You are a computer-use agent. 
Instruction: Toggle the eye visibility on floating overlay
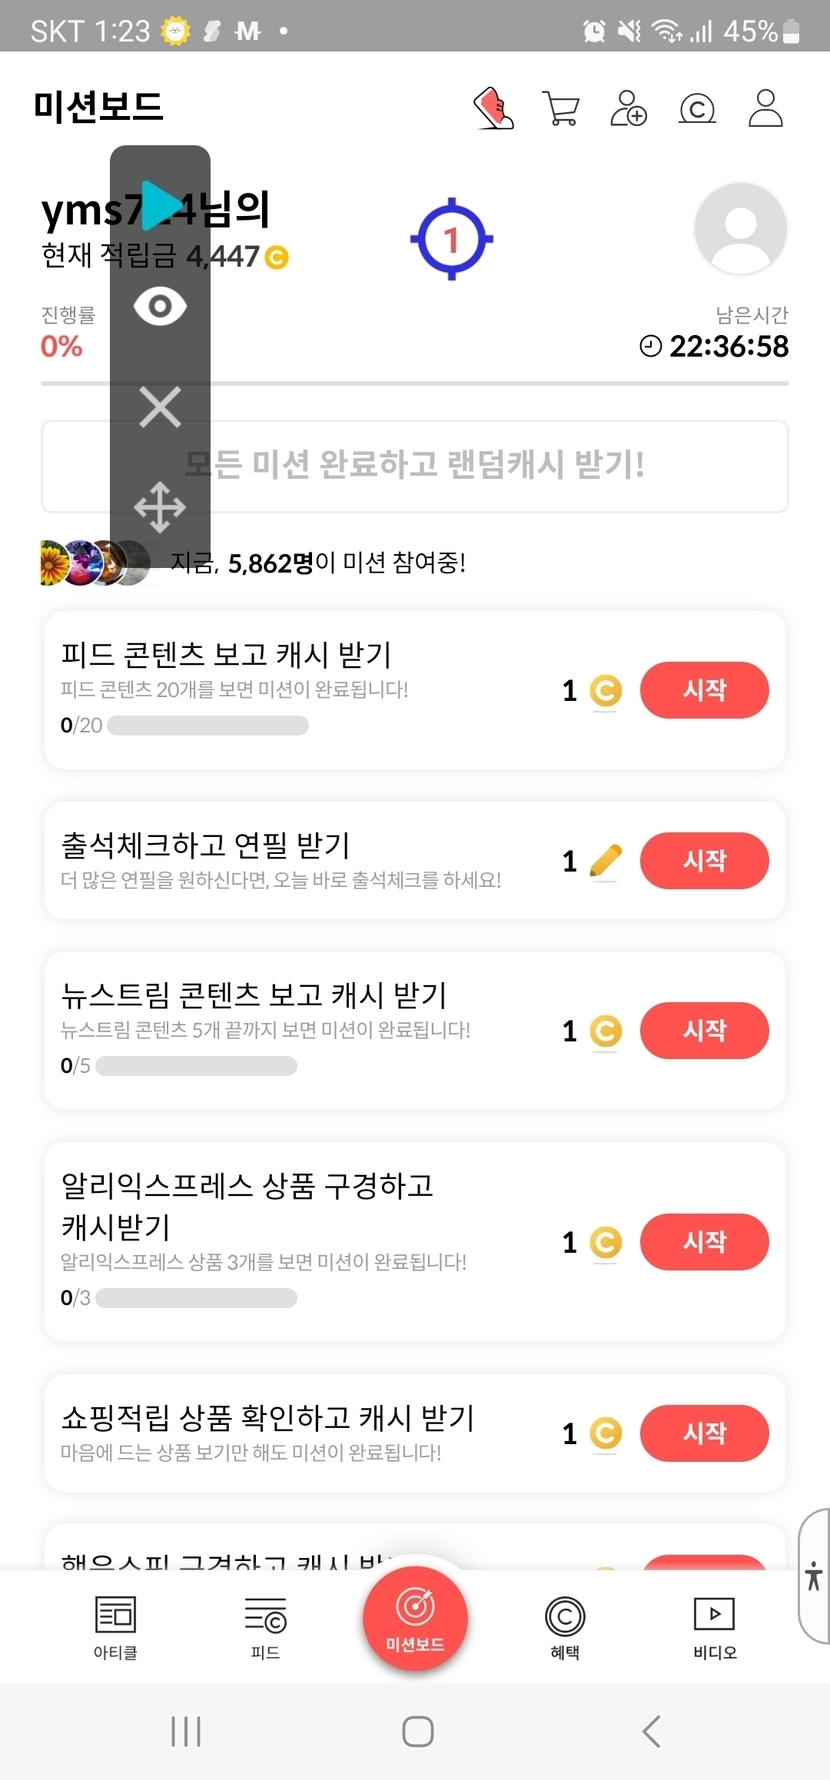(x=160, y=306)
